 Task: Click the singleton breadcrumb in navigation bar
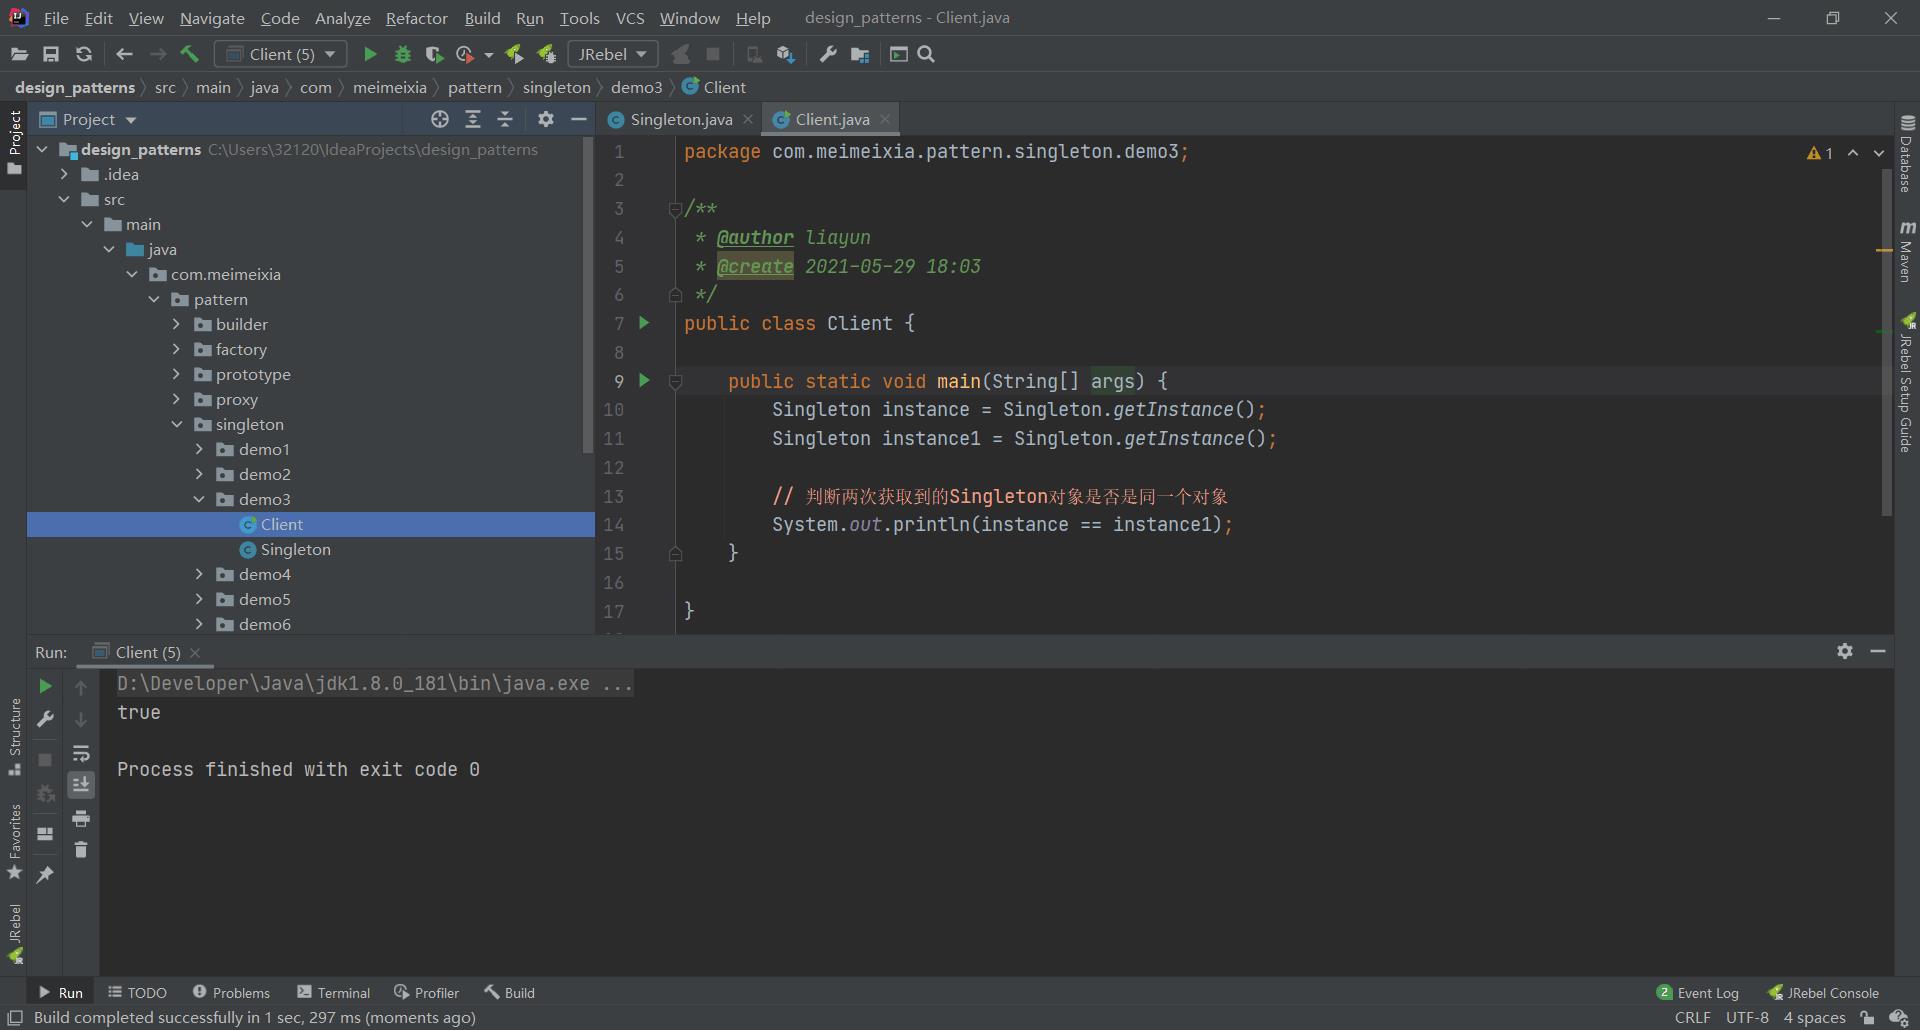point(556,87)
